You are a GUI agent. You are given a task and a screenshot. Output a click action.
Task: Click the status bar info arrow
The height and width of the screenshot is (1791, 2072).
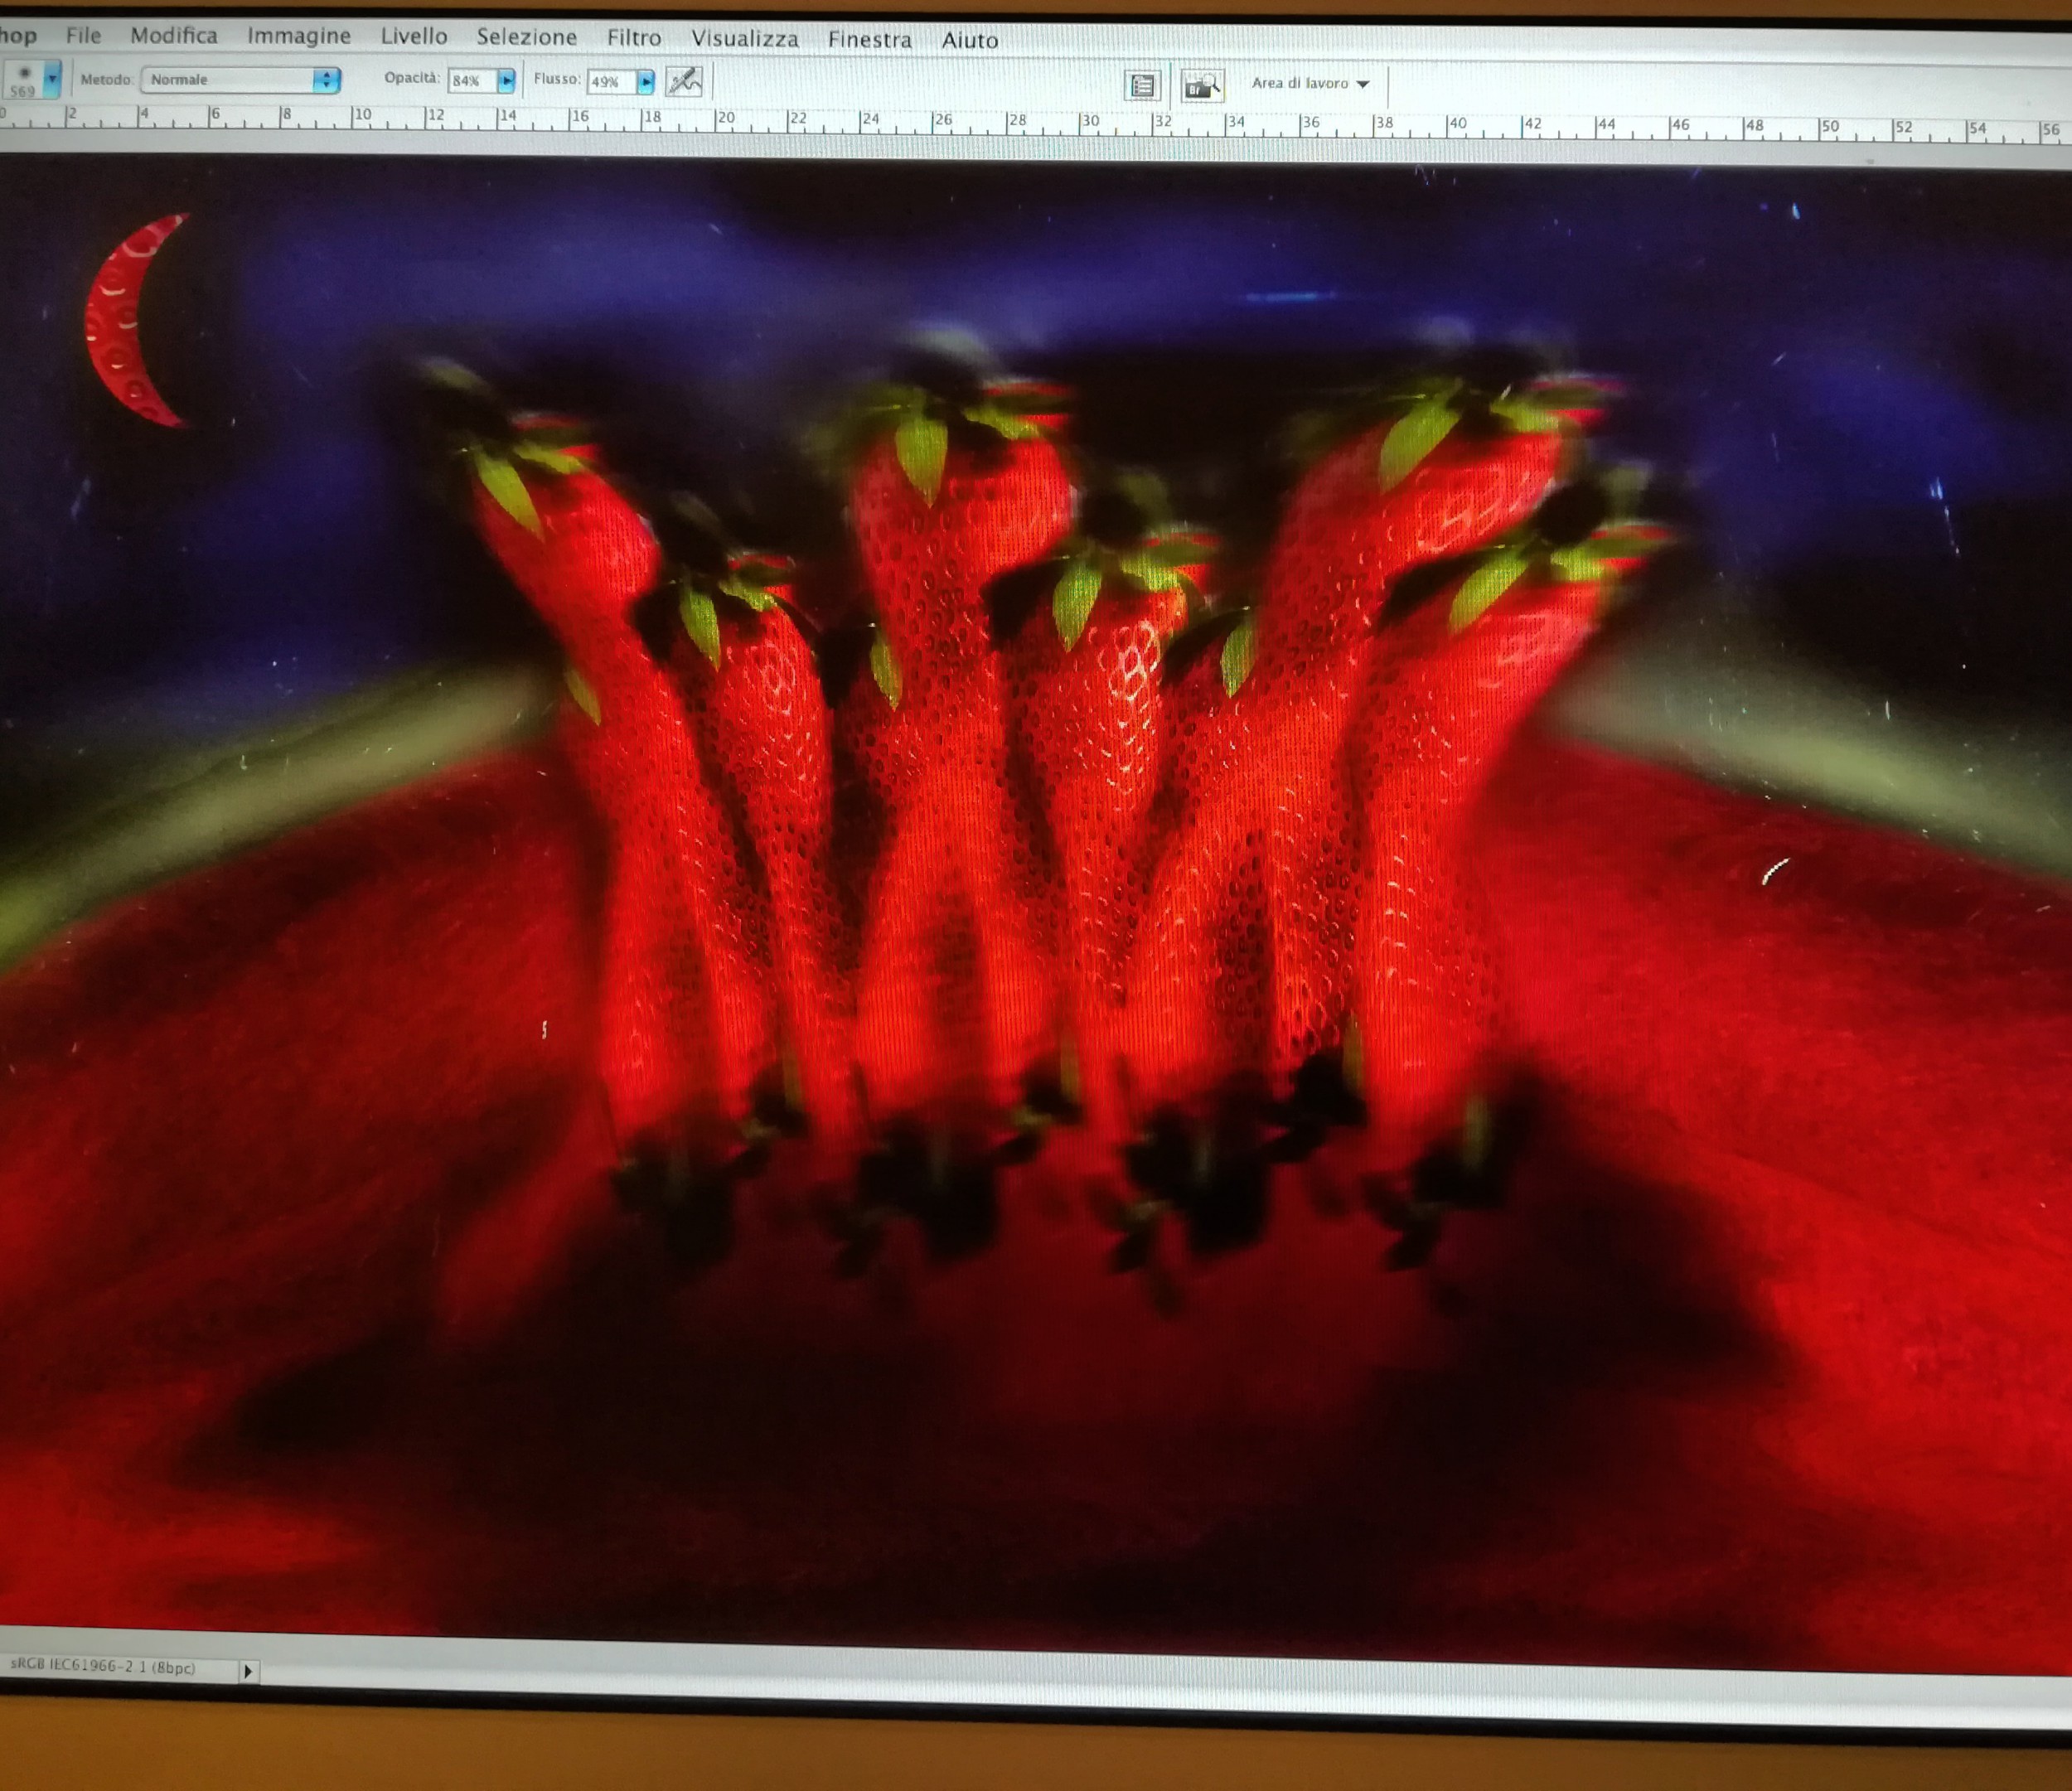(x=248, y=1670)
